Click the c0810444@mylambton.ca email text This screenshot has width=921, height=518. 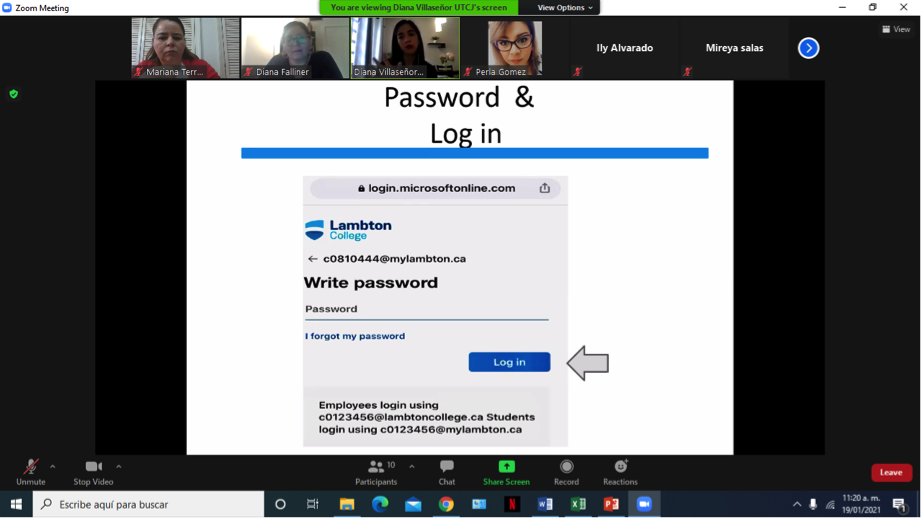click(394, 258)
